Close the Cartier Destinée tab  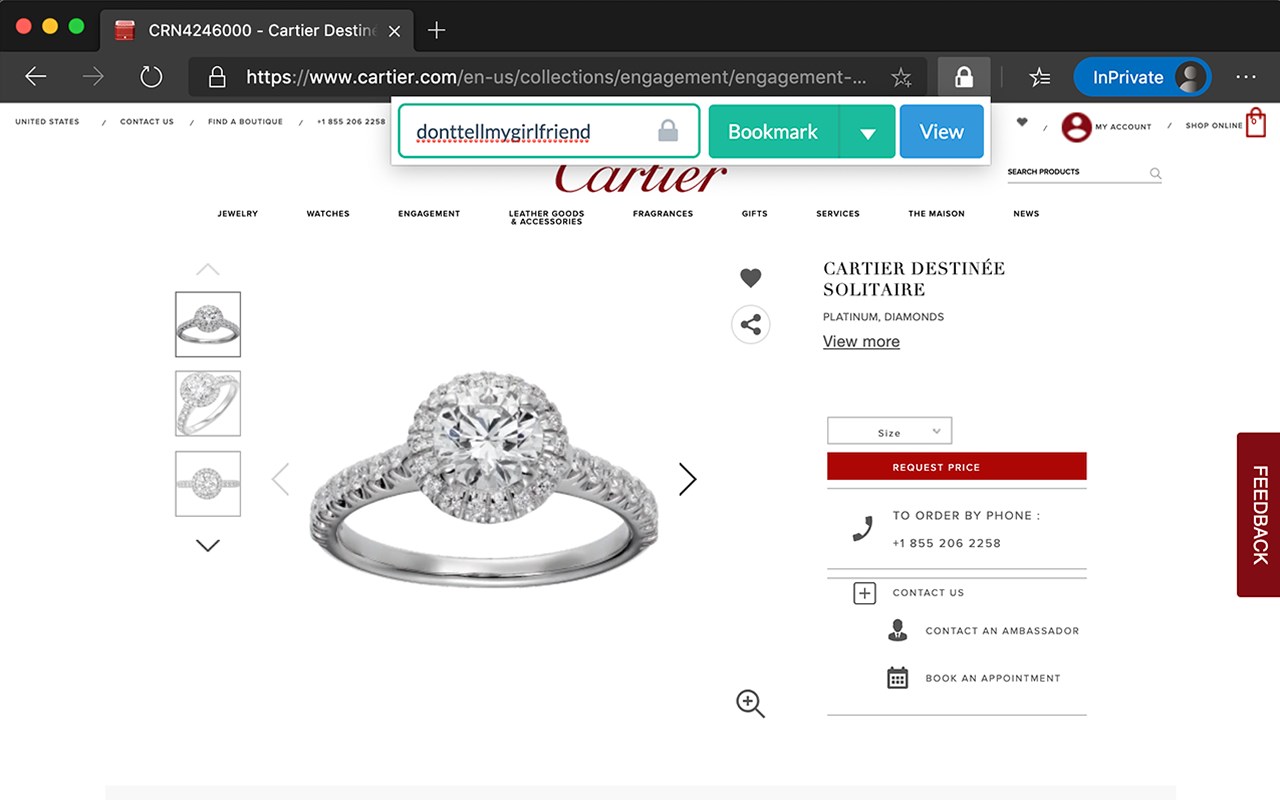pyautogui.click(x=394, y=31)
